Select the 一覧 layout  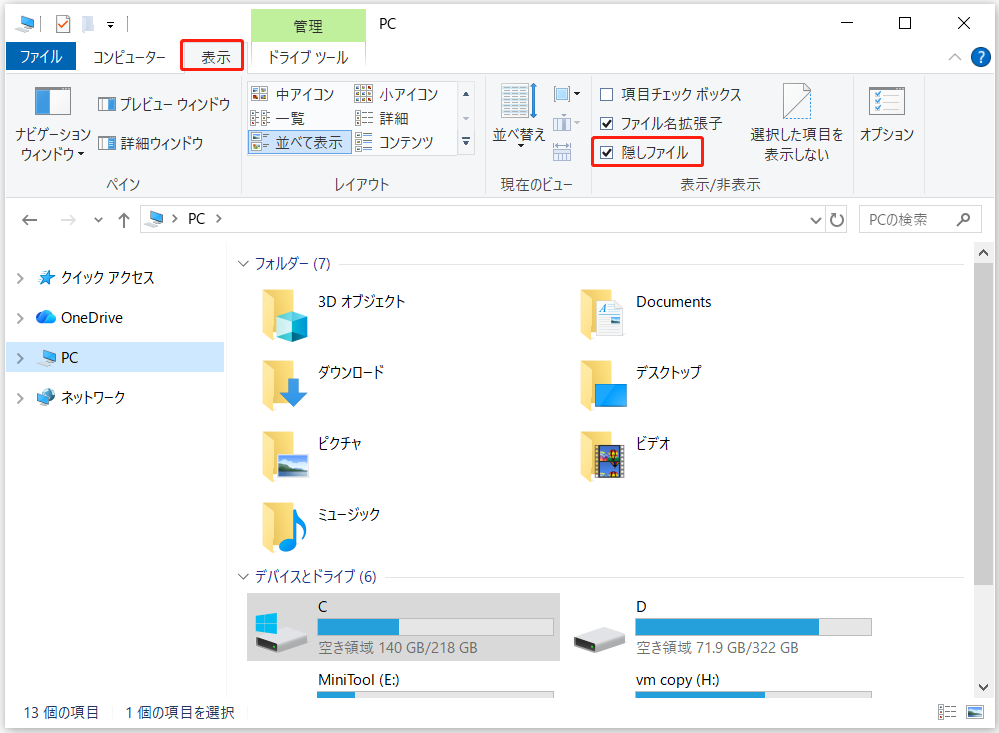click(x=278, y=118)
